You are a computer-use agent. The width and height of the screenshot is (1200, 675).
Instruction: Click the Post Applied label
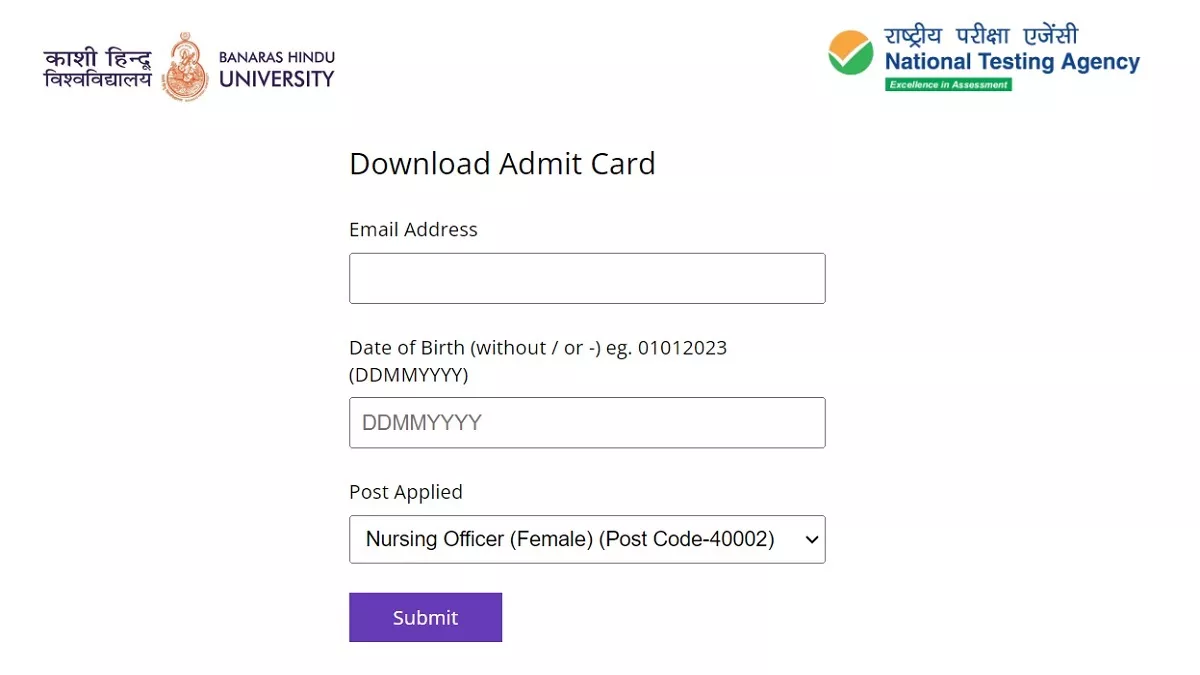point(405,492)
